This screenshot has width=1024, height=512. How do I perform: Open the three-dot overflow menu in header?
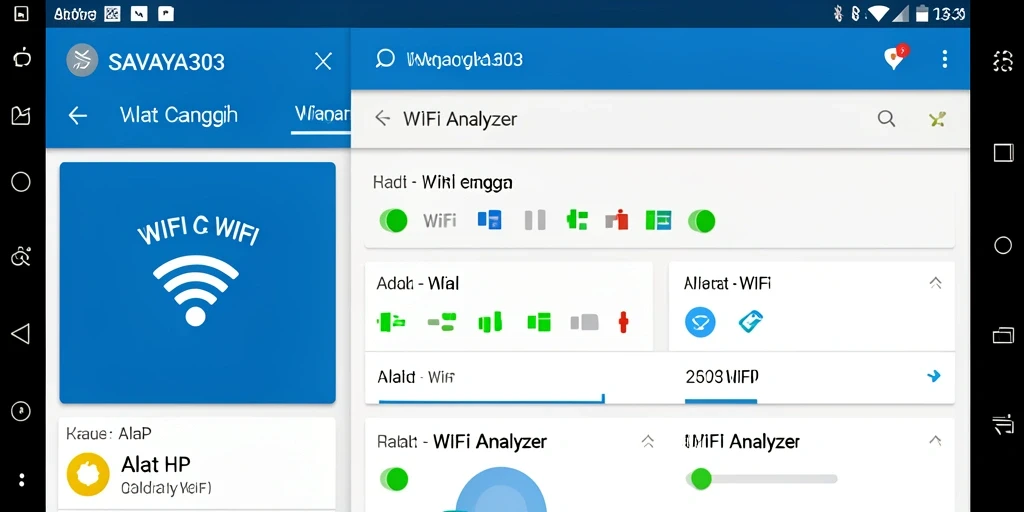click(x=944, y=59)
